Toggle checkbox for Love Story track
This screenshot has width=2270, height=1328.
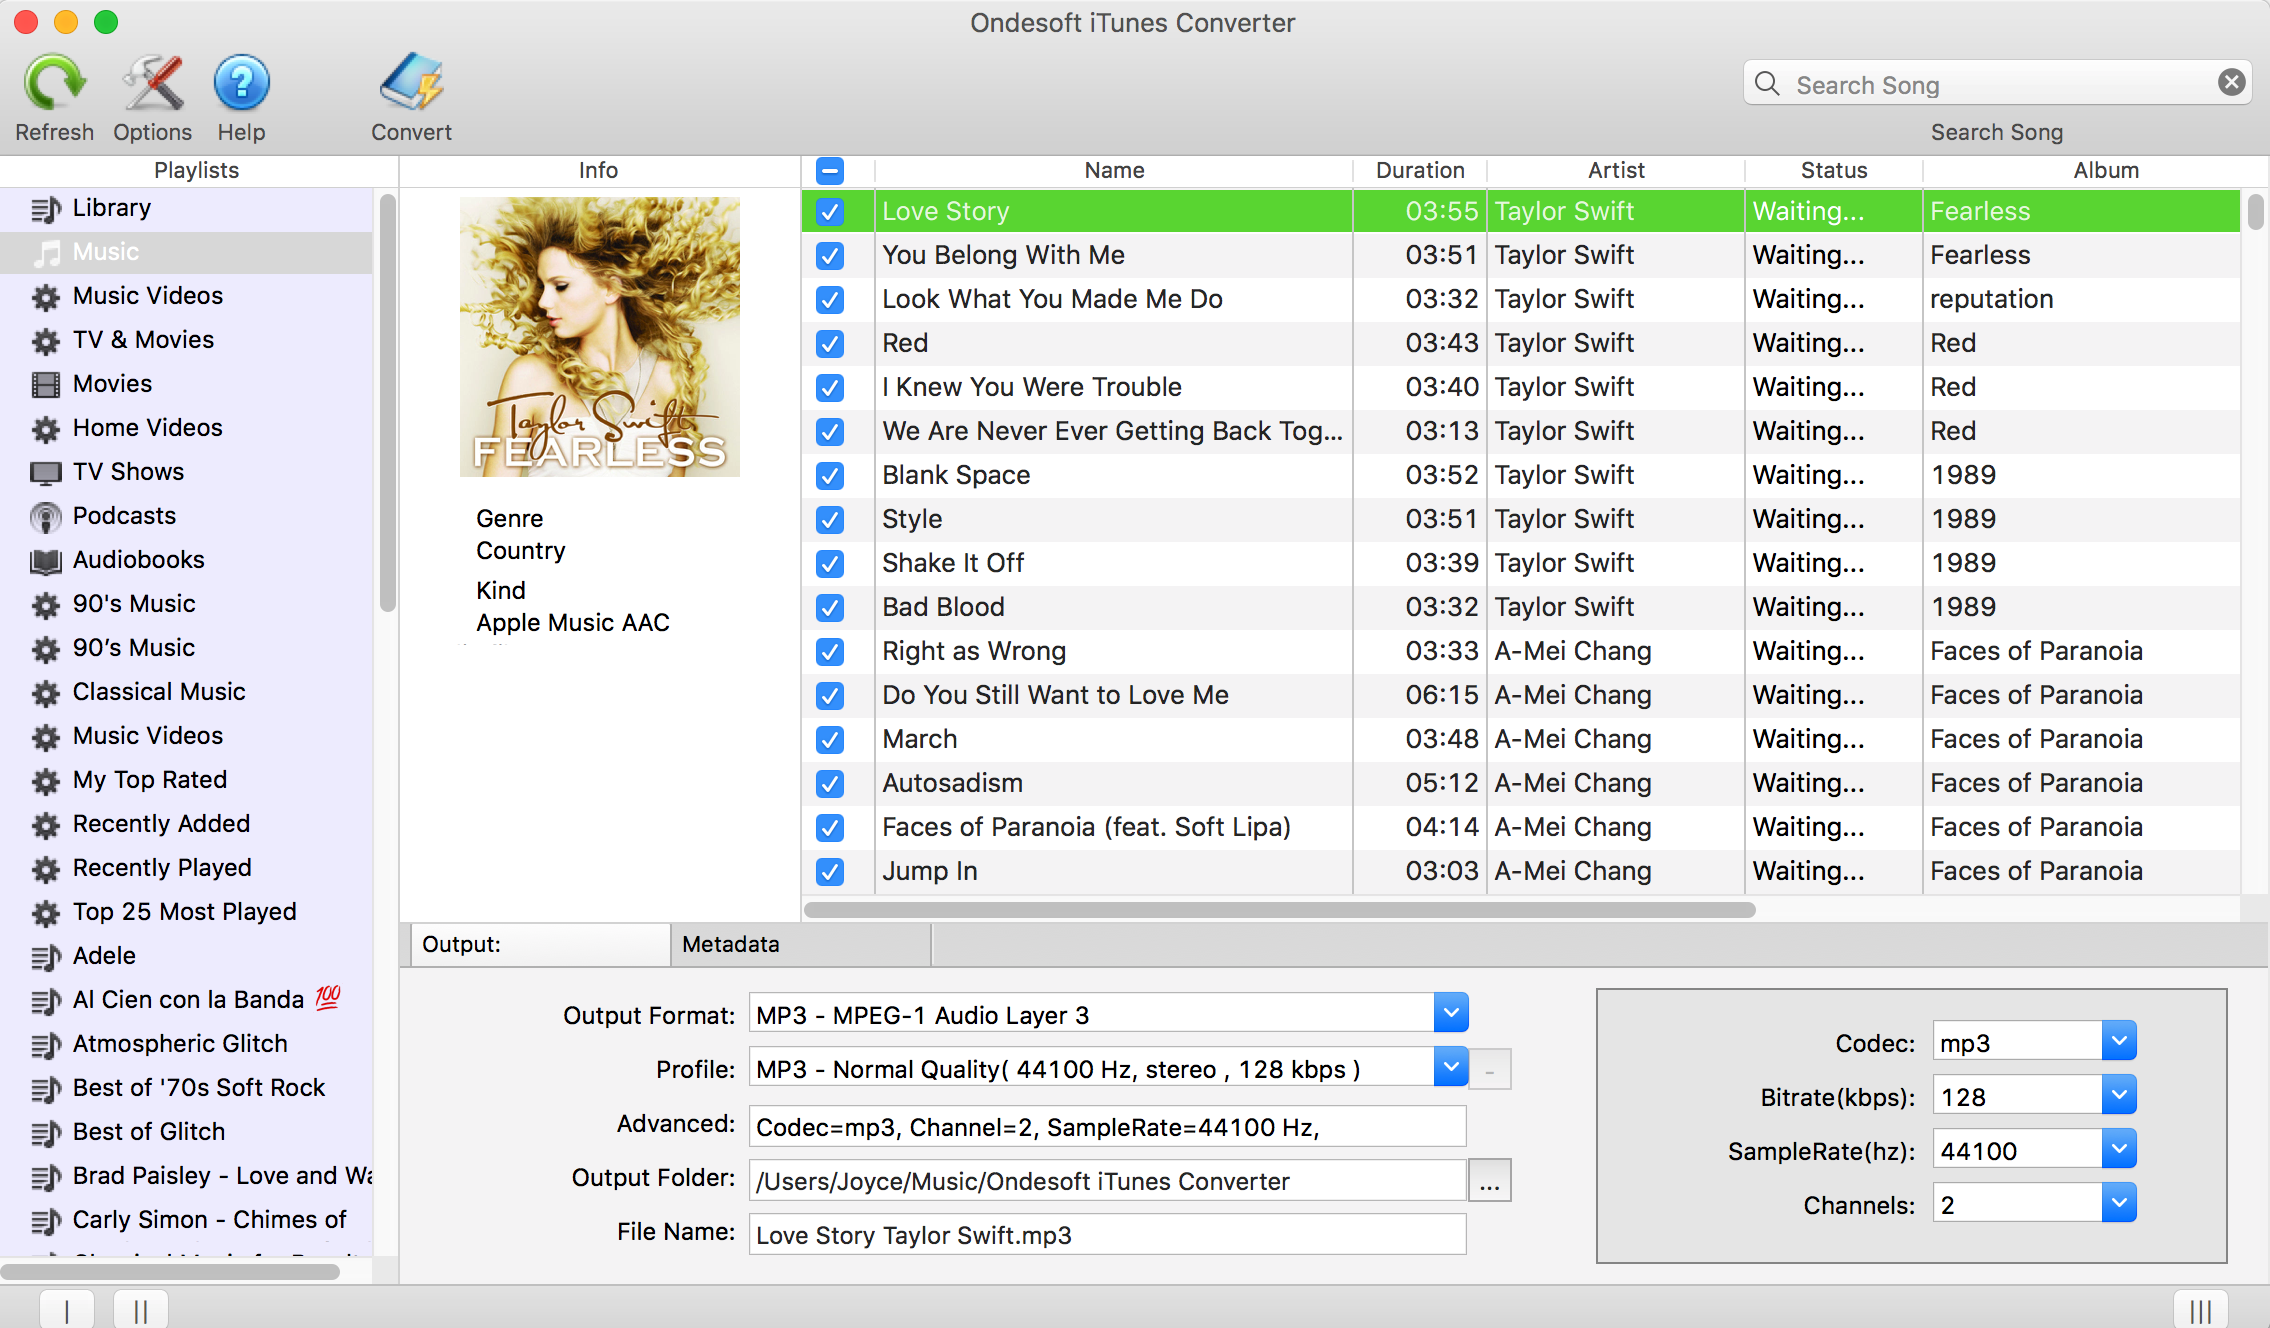830,209
